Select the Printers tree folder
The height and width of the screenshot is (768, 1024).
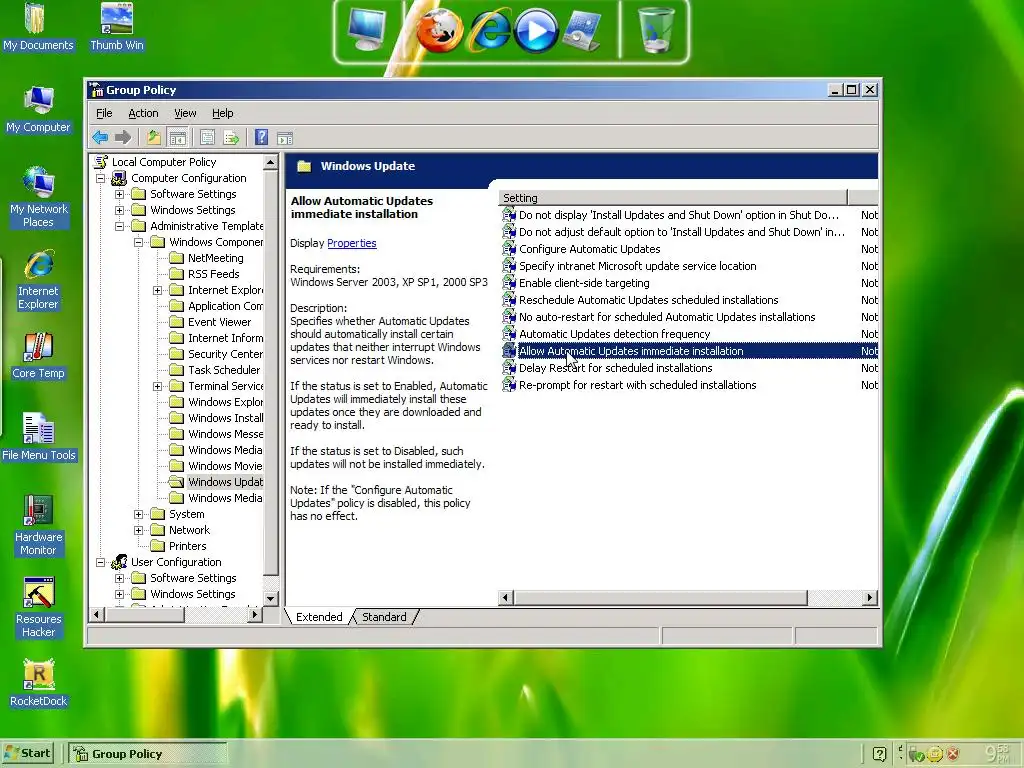187,546
